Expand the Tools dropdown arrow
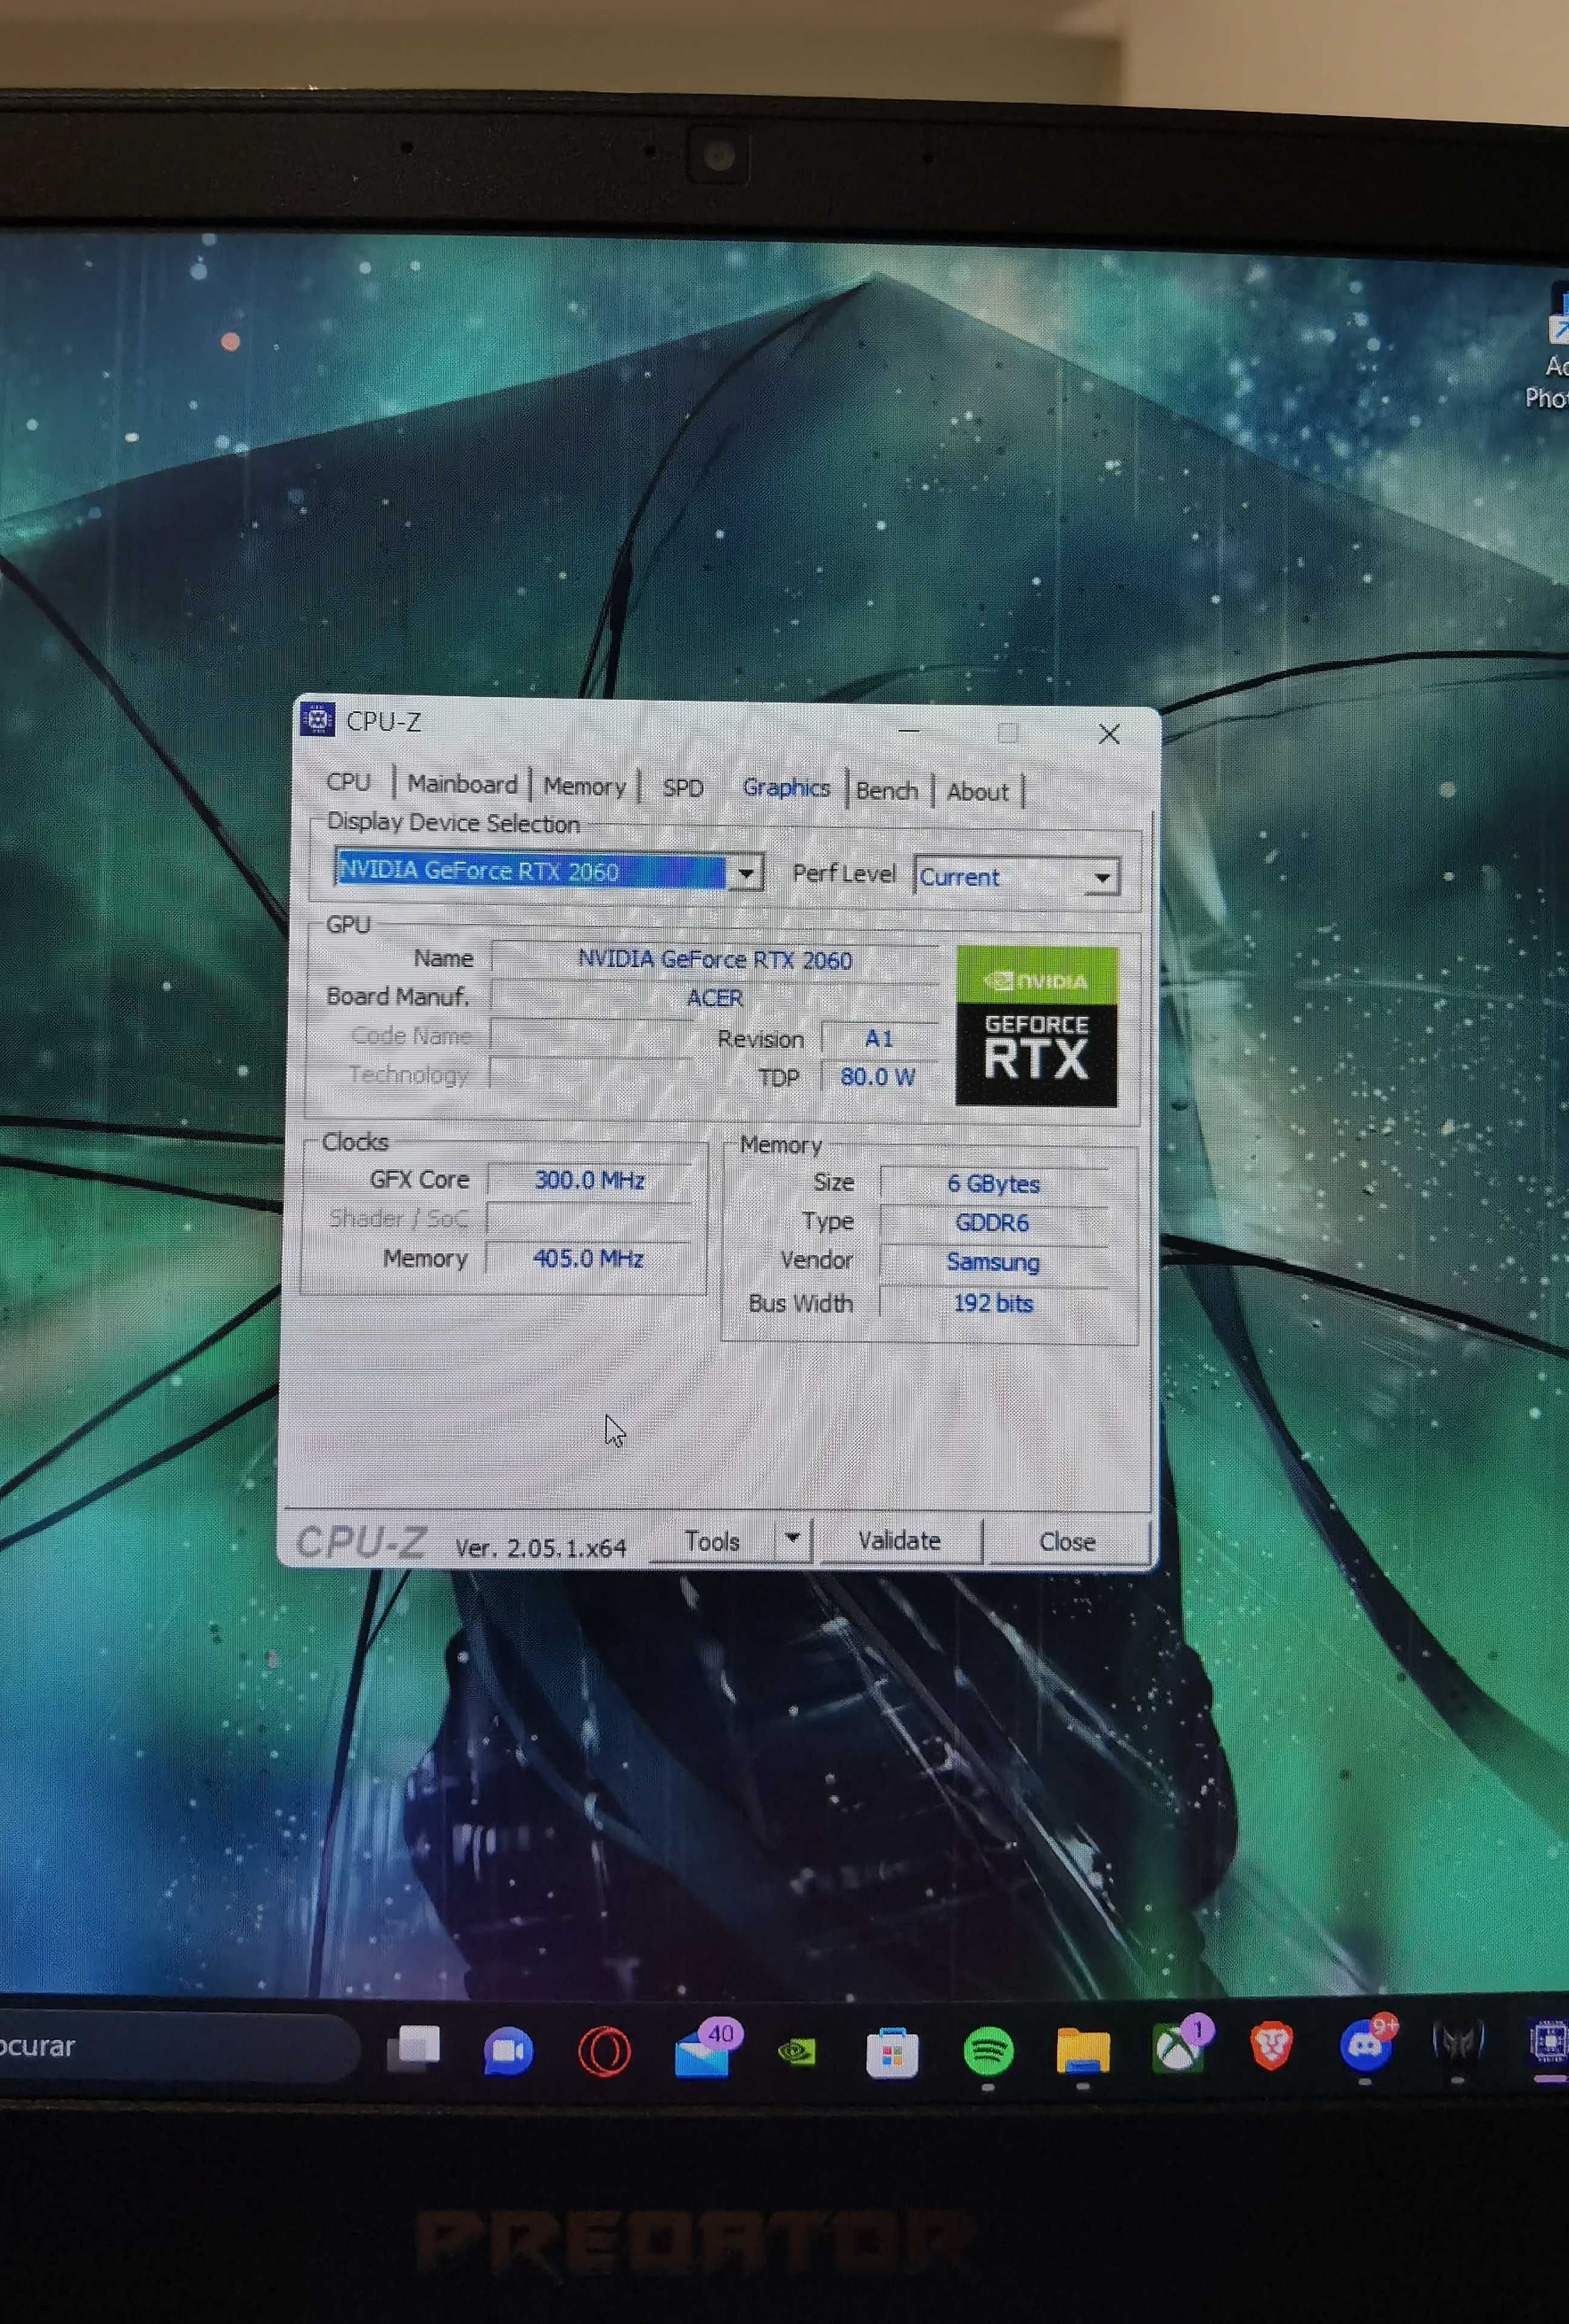The image size is (1569, 2324). pos(792,1538)
